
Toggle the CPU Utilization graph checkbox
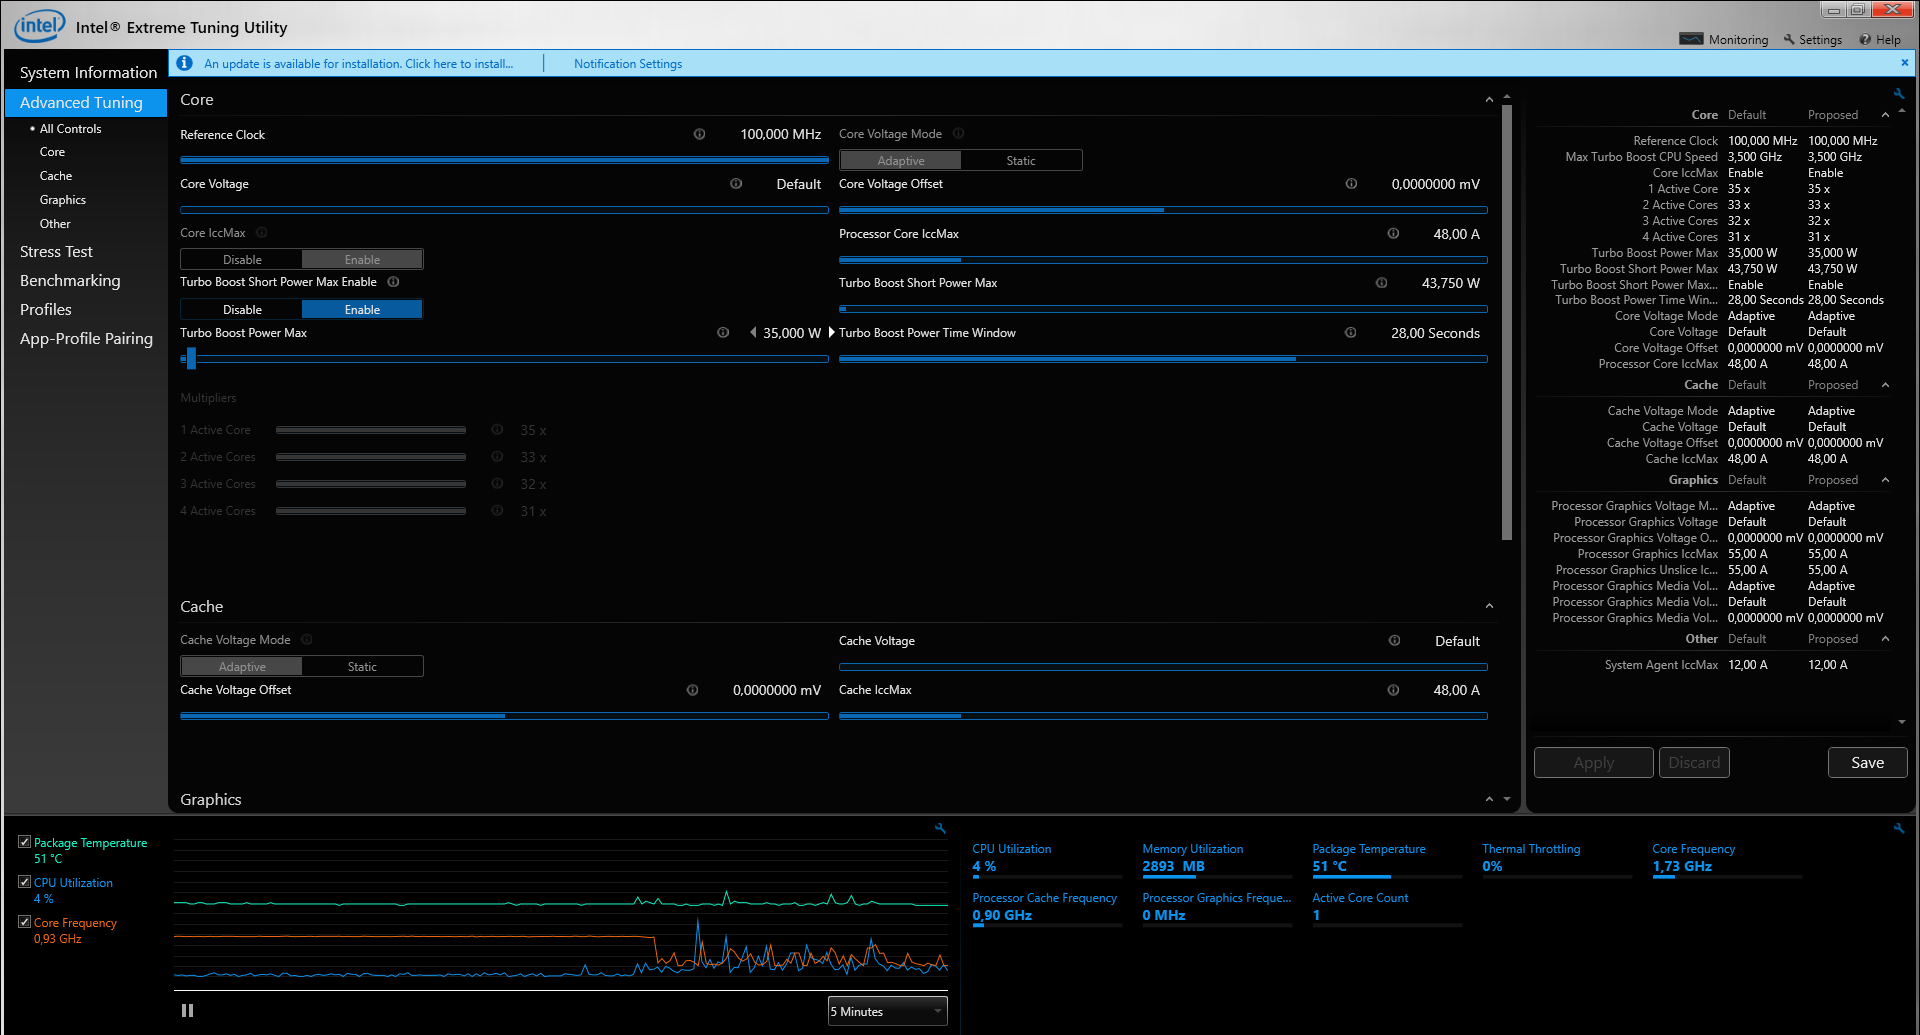click(x=24, y=882)
